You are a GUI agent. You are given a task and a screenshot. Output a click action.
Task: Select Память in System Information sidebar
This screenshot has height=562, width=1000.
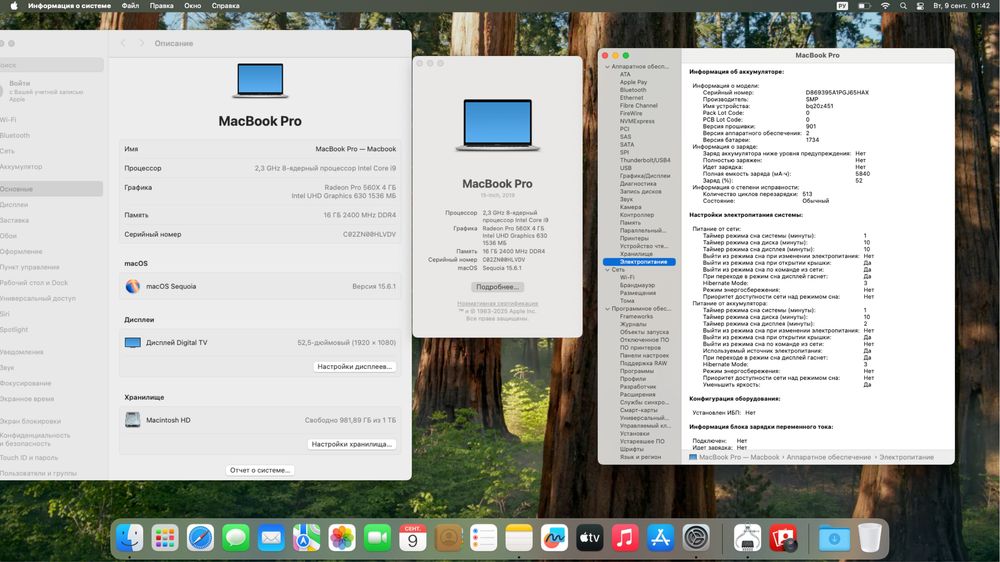(x=630, y=223)
